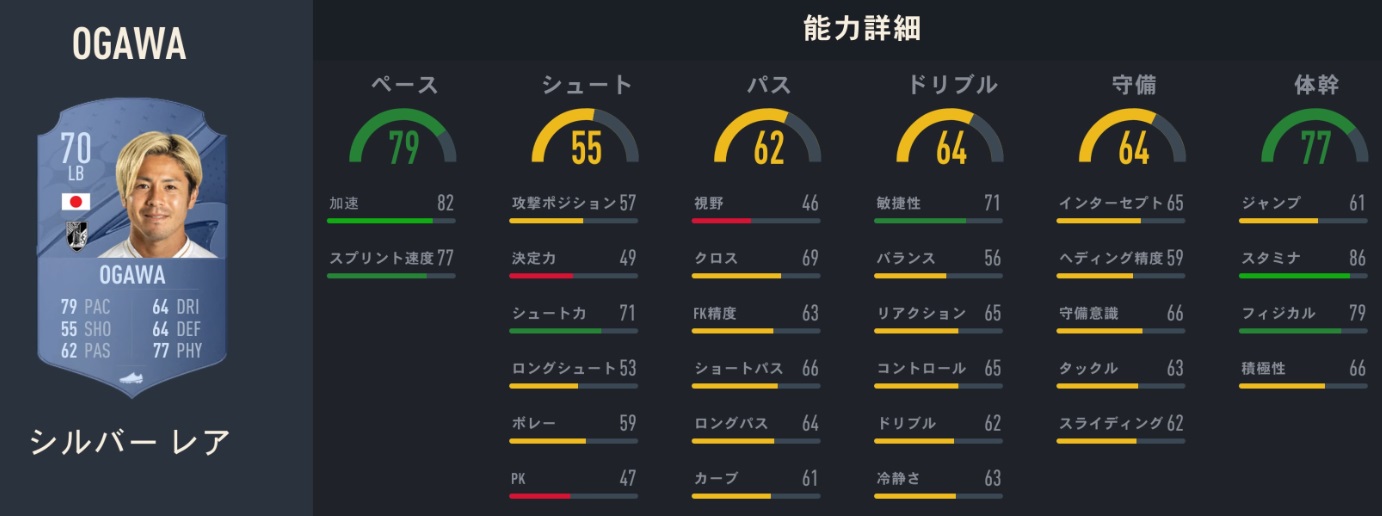
Task: Click the シュート gauge showing 55
Action: [x=586, y=139]
